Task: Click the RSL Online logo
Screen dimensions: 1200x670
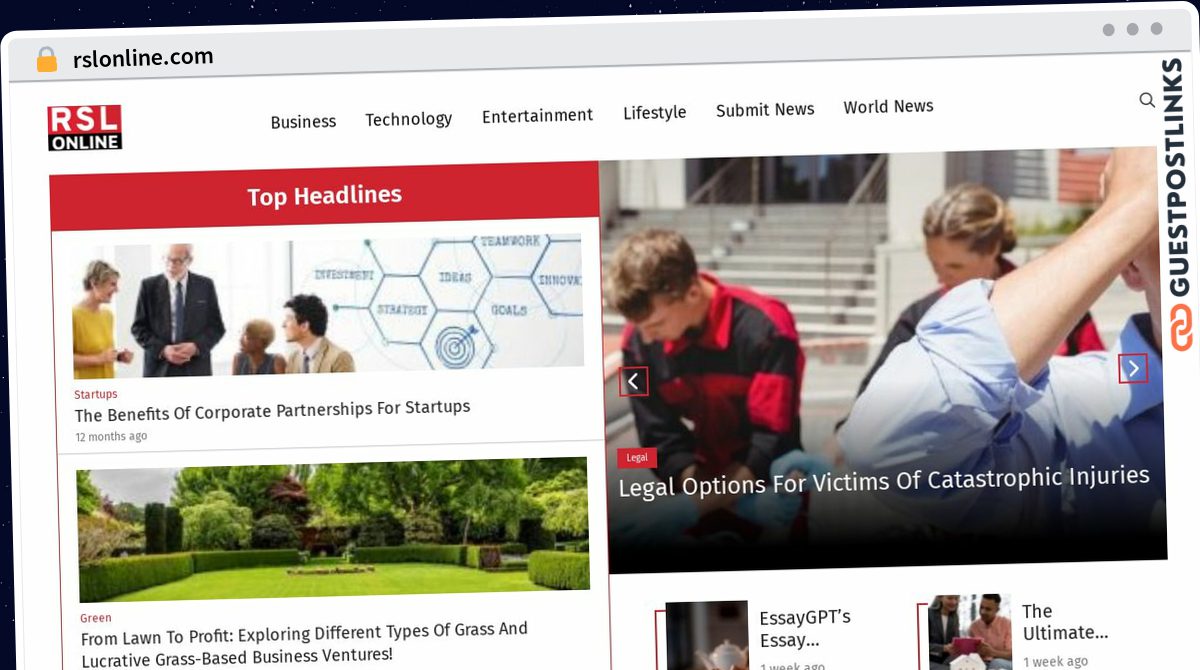Action: [85, 128]
